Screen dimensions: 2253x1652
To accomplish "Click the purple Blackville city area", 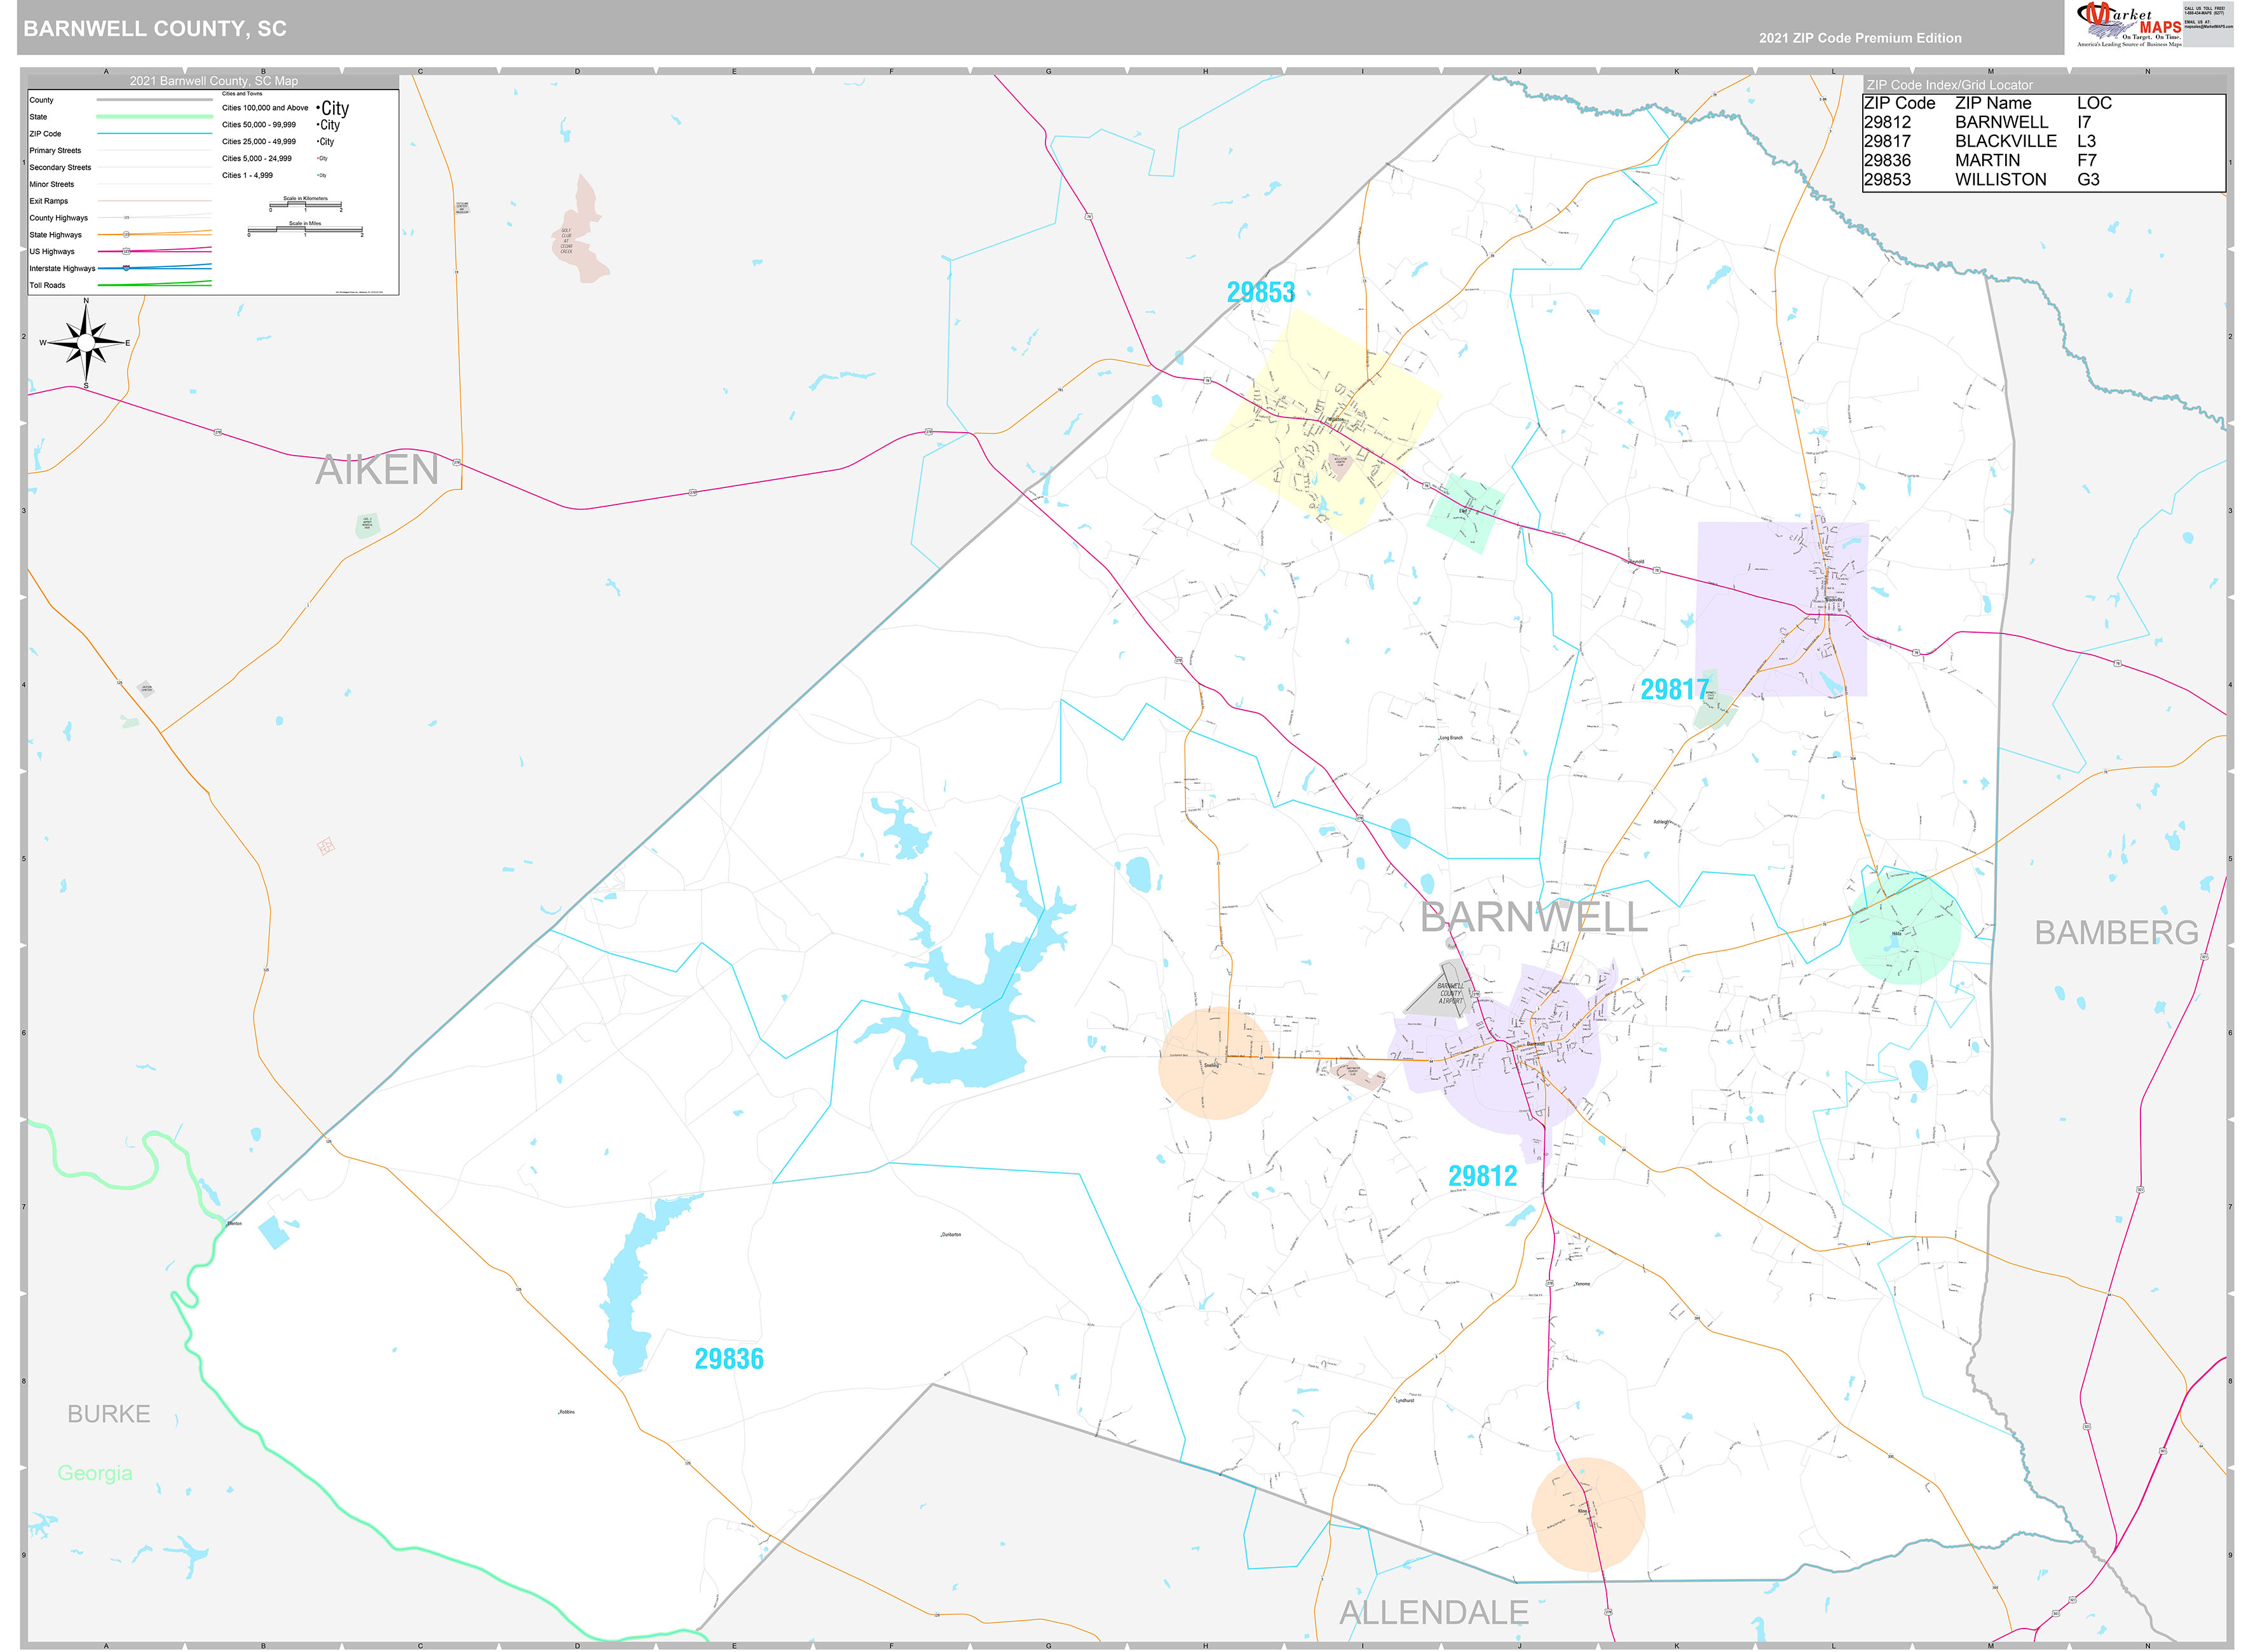I will click(1782, 608).
